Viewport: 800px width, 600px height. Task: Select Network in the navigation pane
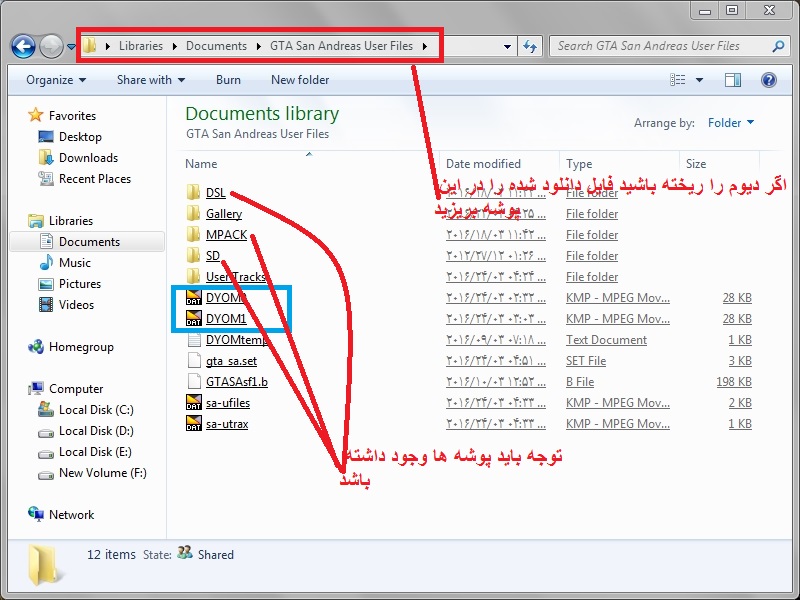[61, 515]
